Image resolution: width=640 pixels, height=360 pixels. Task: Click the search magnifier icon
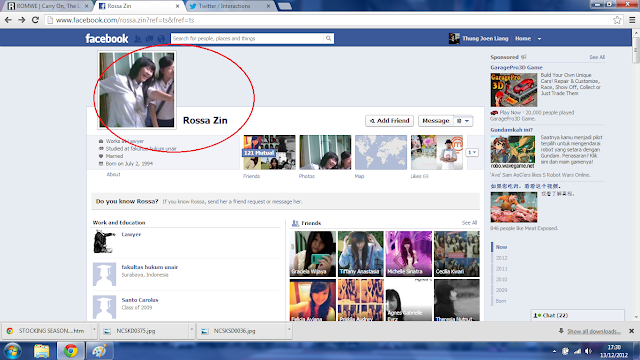tap(328, 38)
